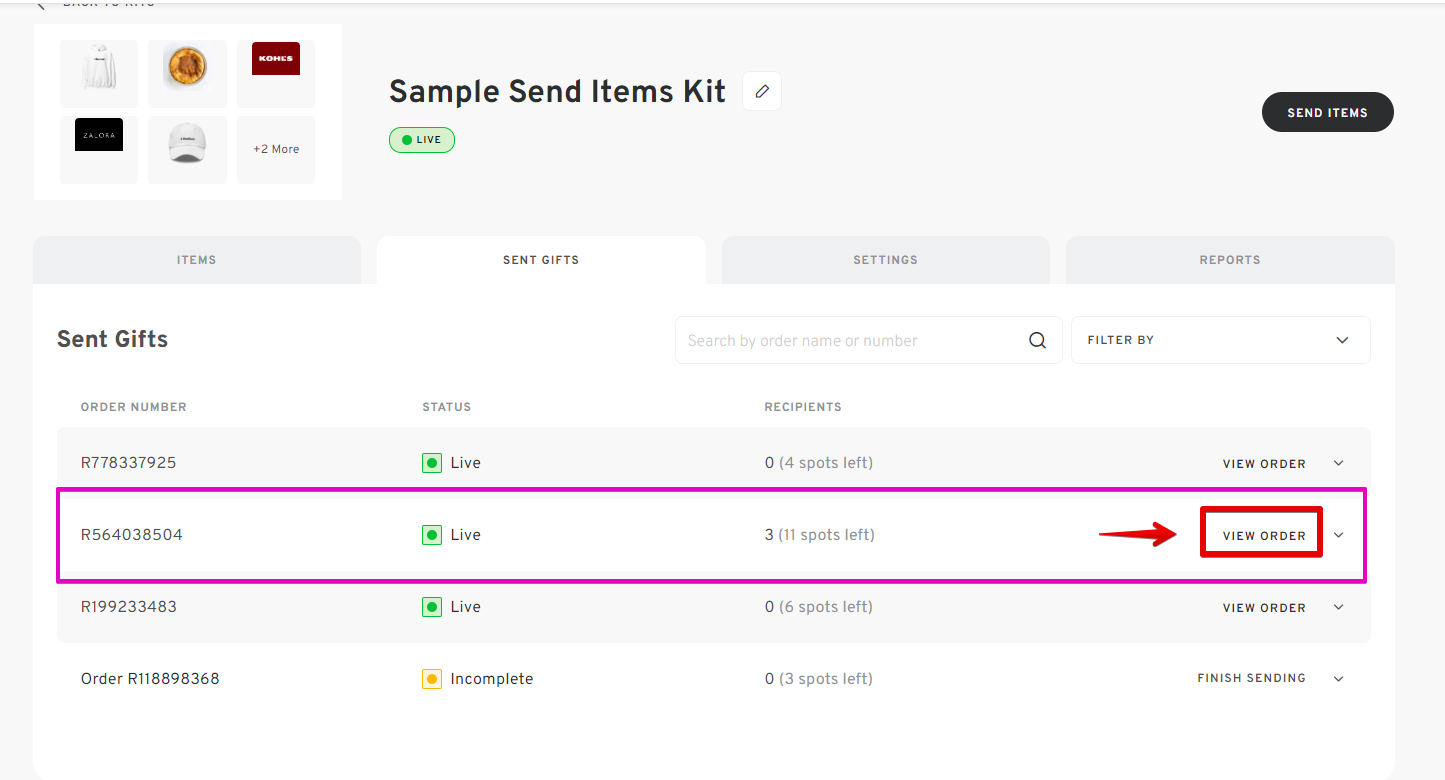1445x780 pixels.
Task: Click the green Live status icon for R778337925
Action: pyautogui.click(x=432, y=463)
